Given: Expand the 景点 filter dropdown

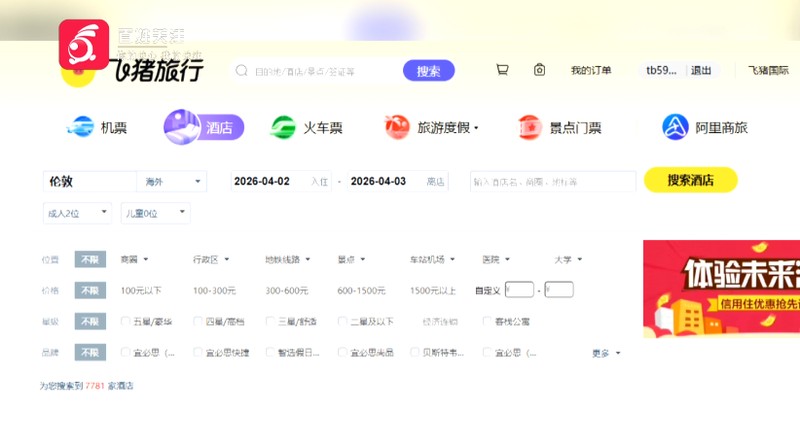Looking at the screenshot, I should pyautogui.click(x=351, y=259).
